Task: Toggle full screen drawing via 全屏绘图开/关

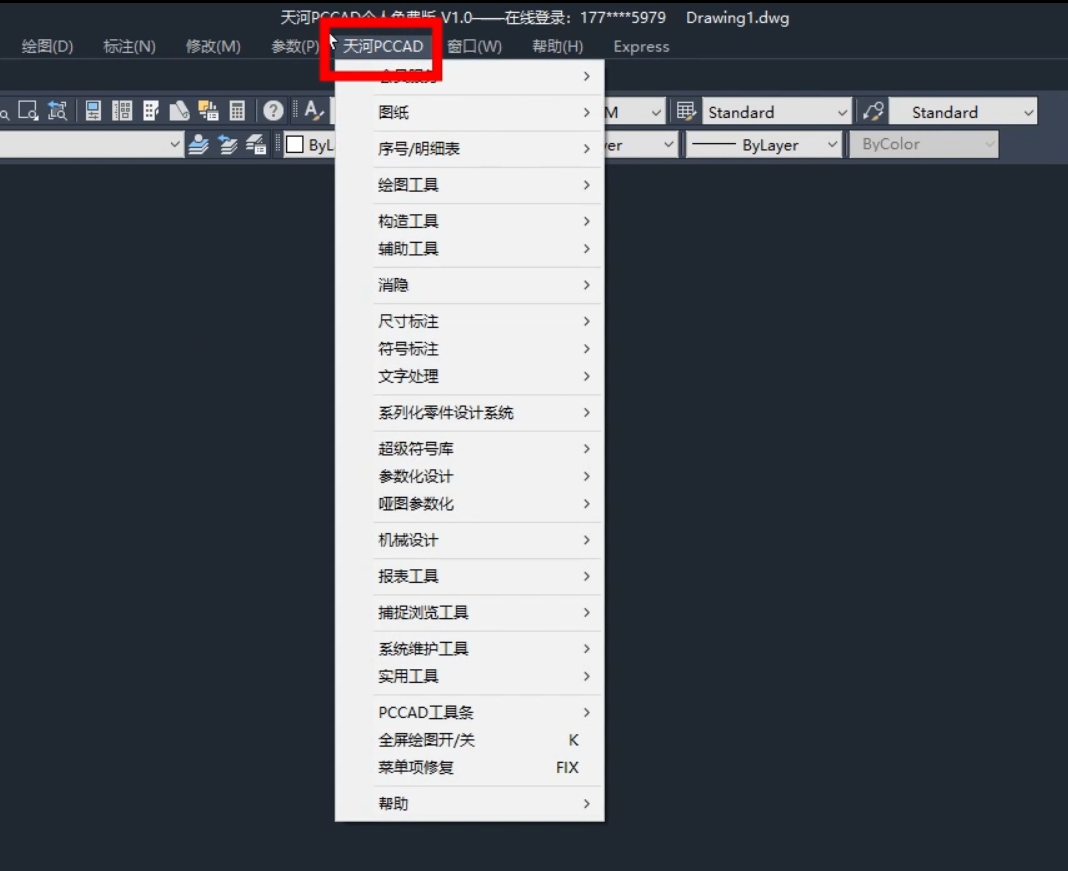Action: coord(430,740)
